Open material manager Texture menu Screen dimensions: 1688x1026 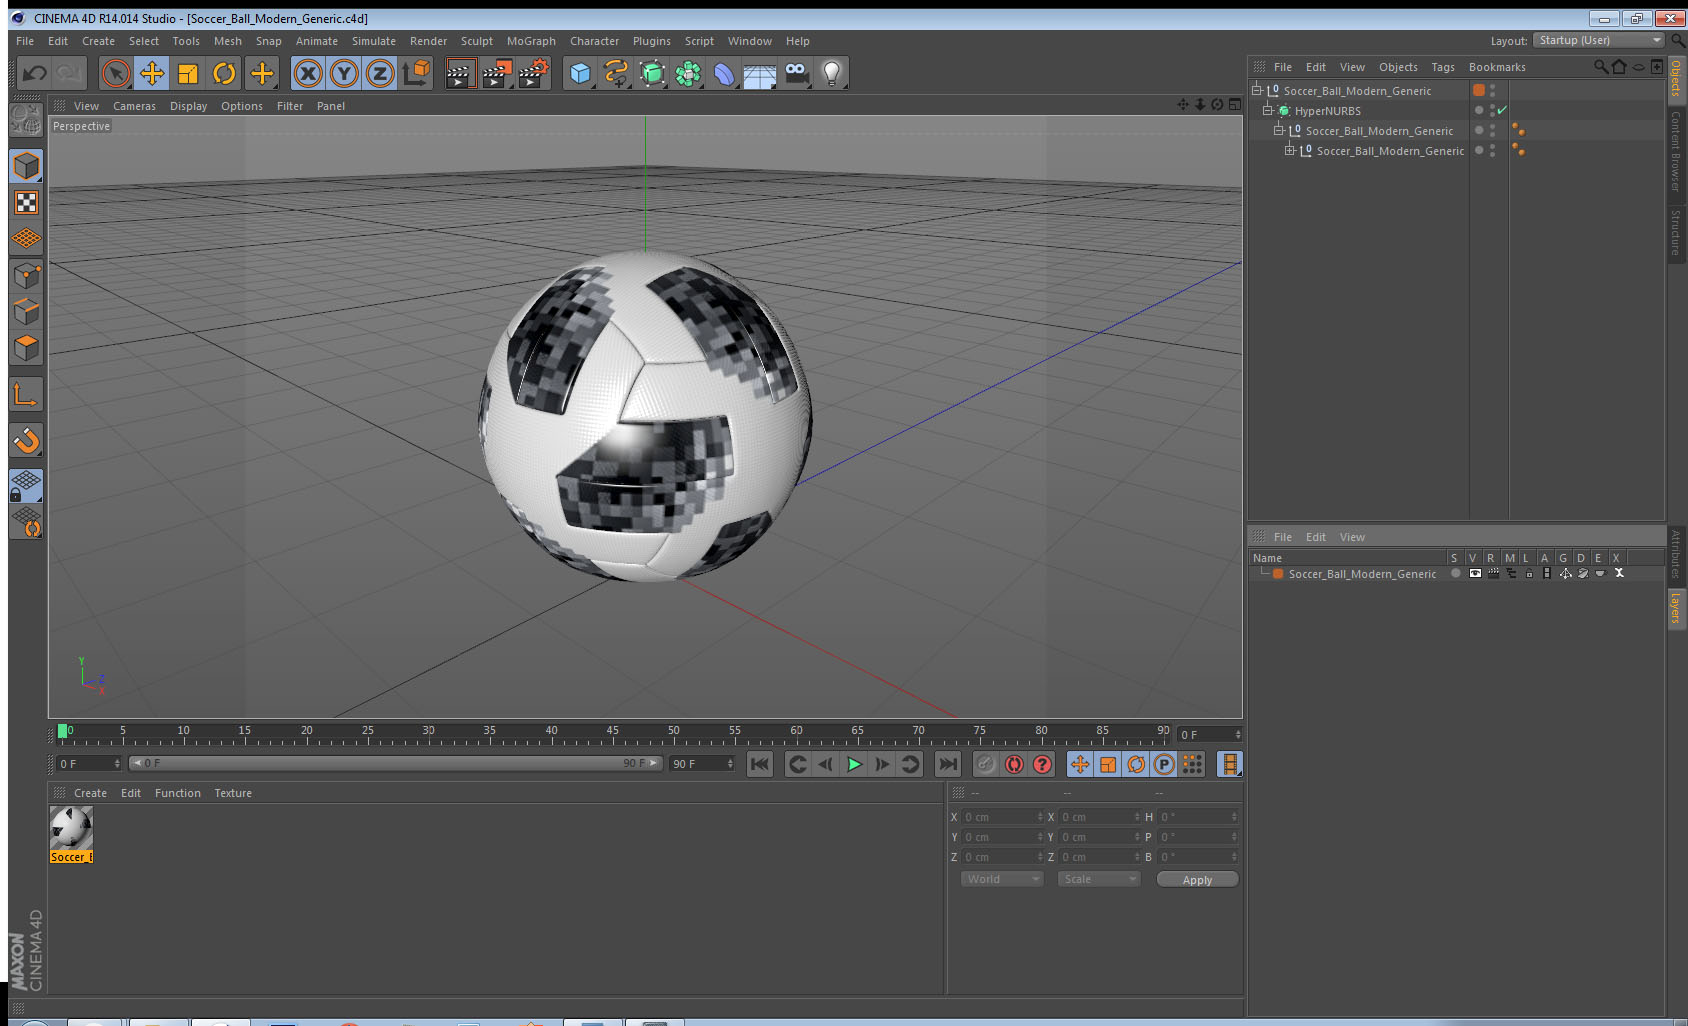pos(233,793)
